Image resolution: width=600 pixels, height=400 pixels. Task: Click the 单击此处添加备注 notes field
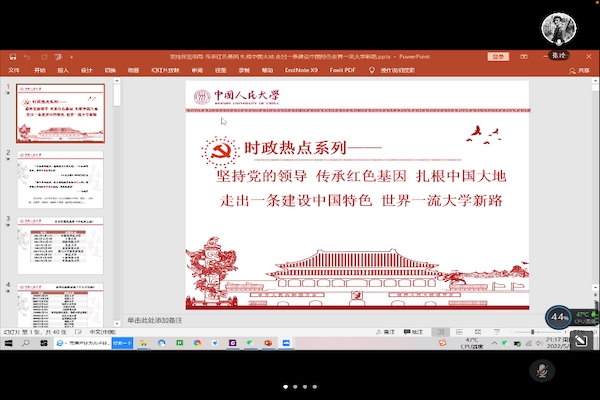click(x=155, y=320)
